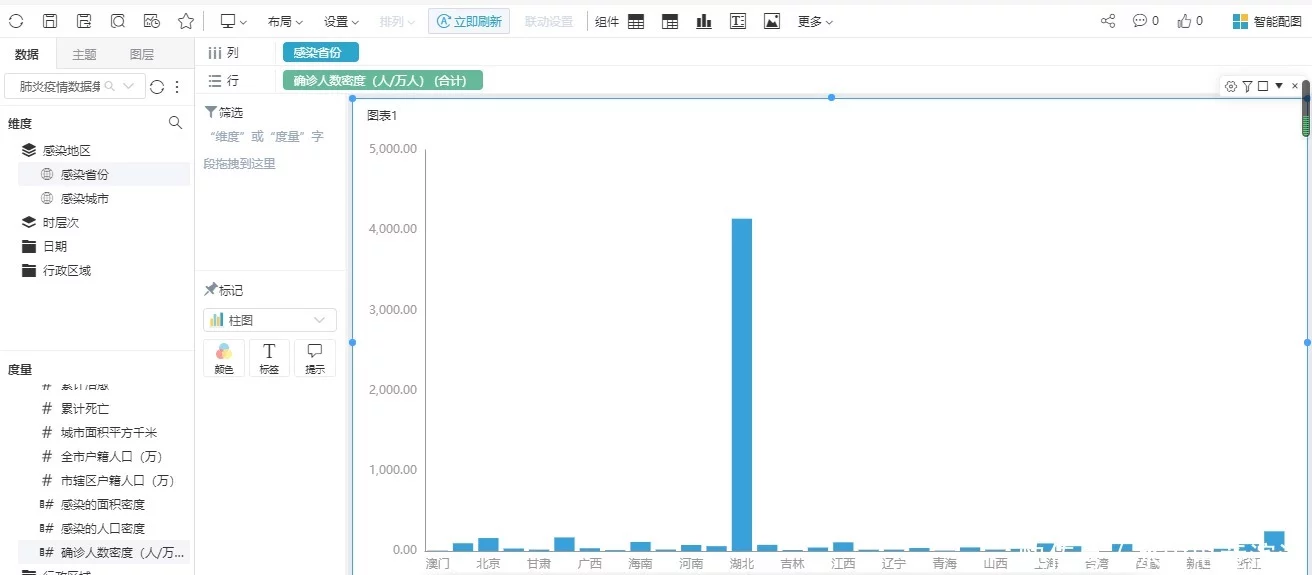Image resolution: width=1312 pixels, height=575 pixels.
Task: Click the 北京 axis label
Action: pos(488,564)
